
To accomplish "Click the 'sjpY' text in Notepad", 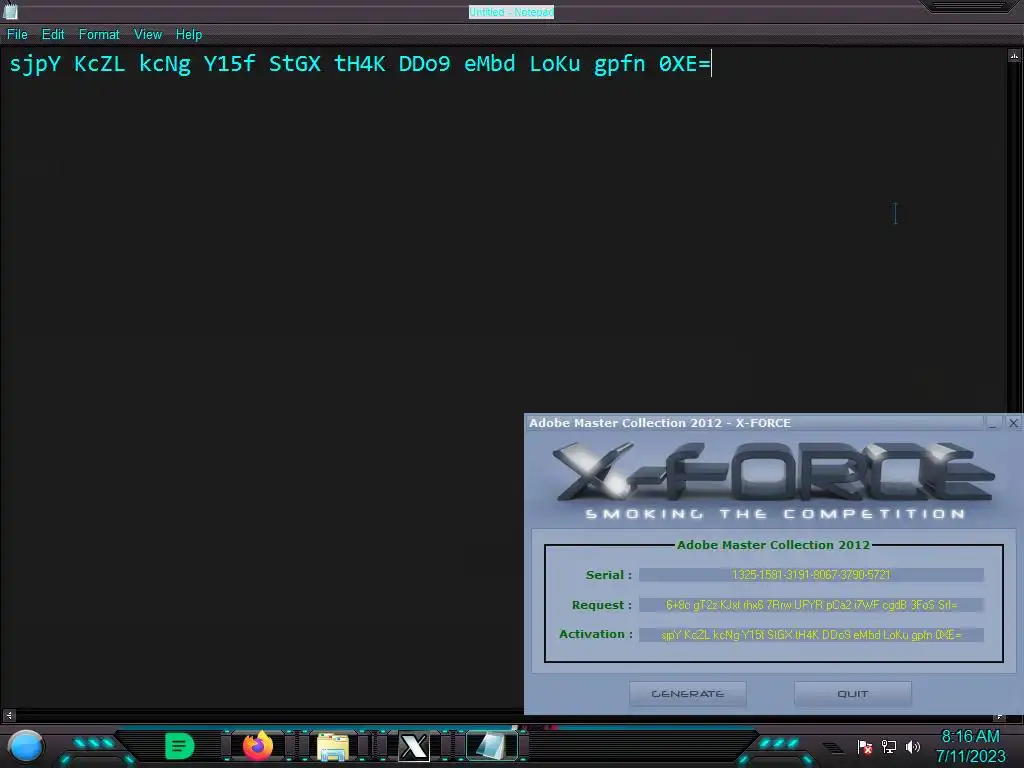I will coord(35,64).
